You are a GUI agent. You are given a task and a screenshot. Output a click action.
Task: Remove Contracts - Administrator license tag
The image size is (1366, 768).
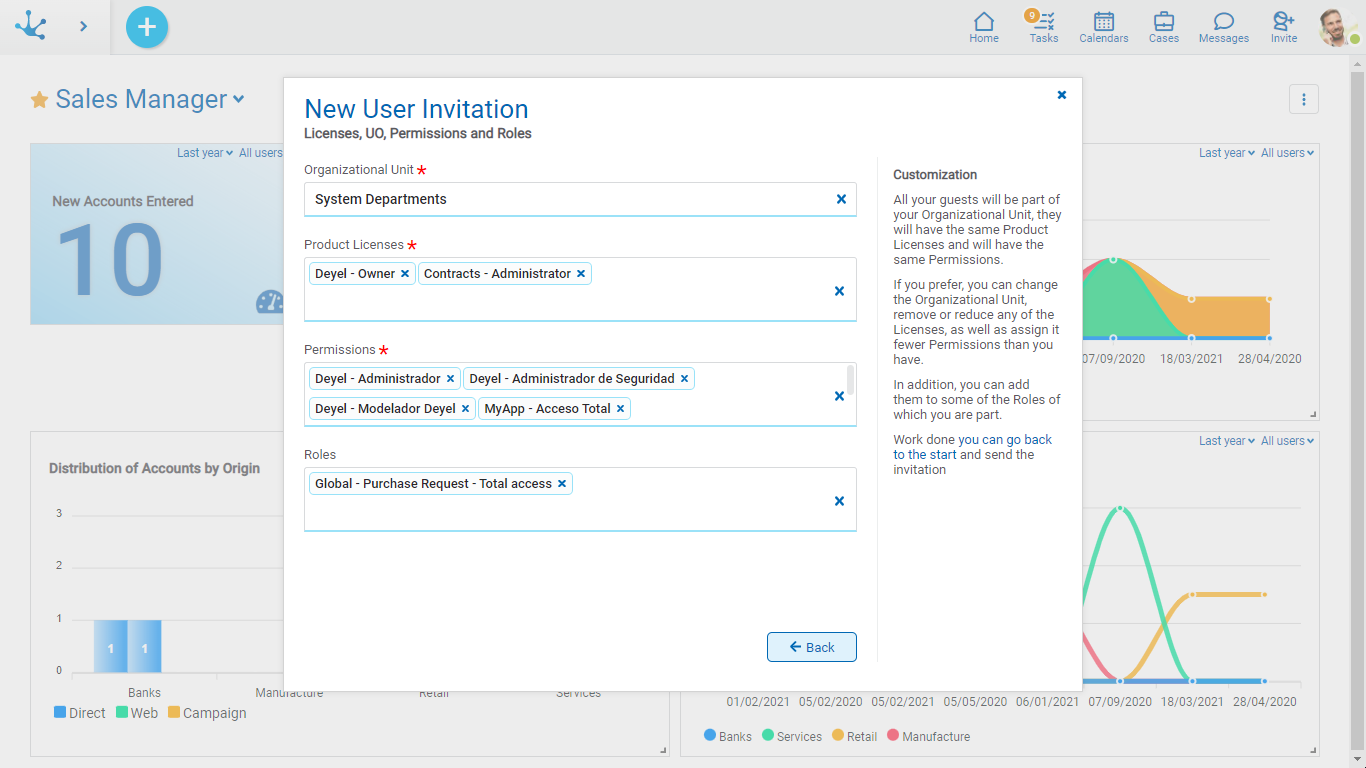pyautogui.click(x=581, y=274)
